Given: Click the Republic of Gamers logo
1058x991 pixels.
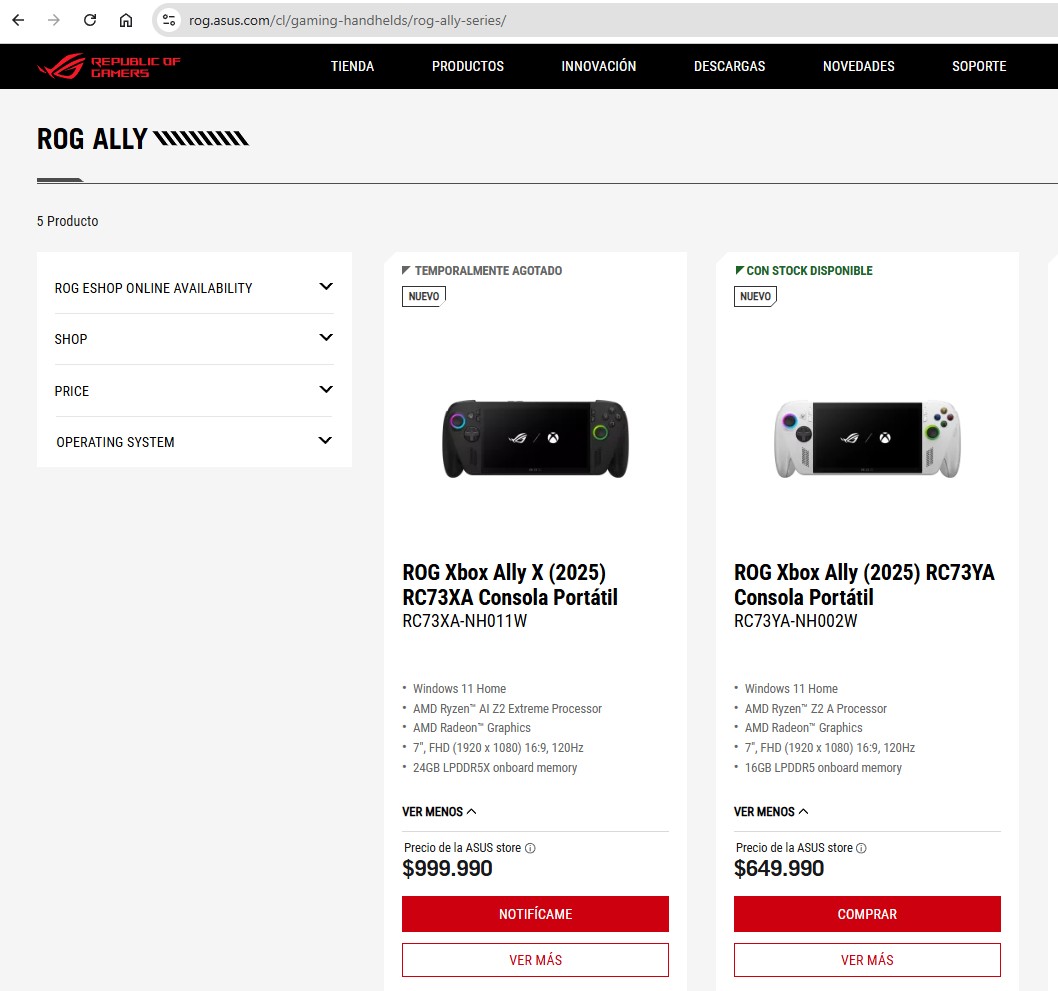Looking at the screenshot, I should click(109, 67).
